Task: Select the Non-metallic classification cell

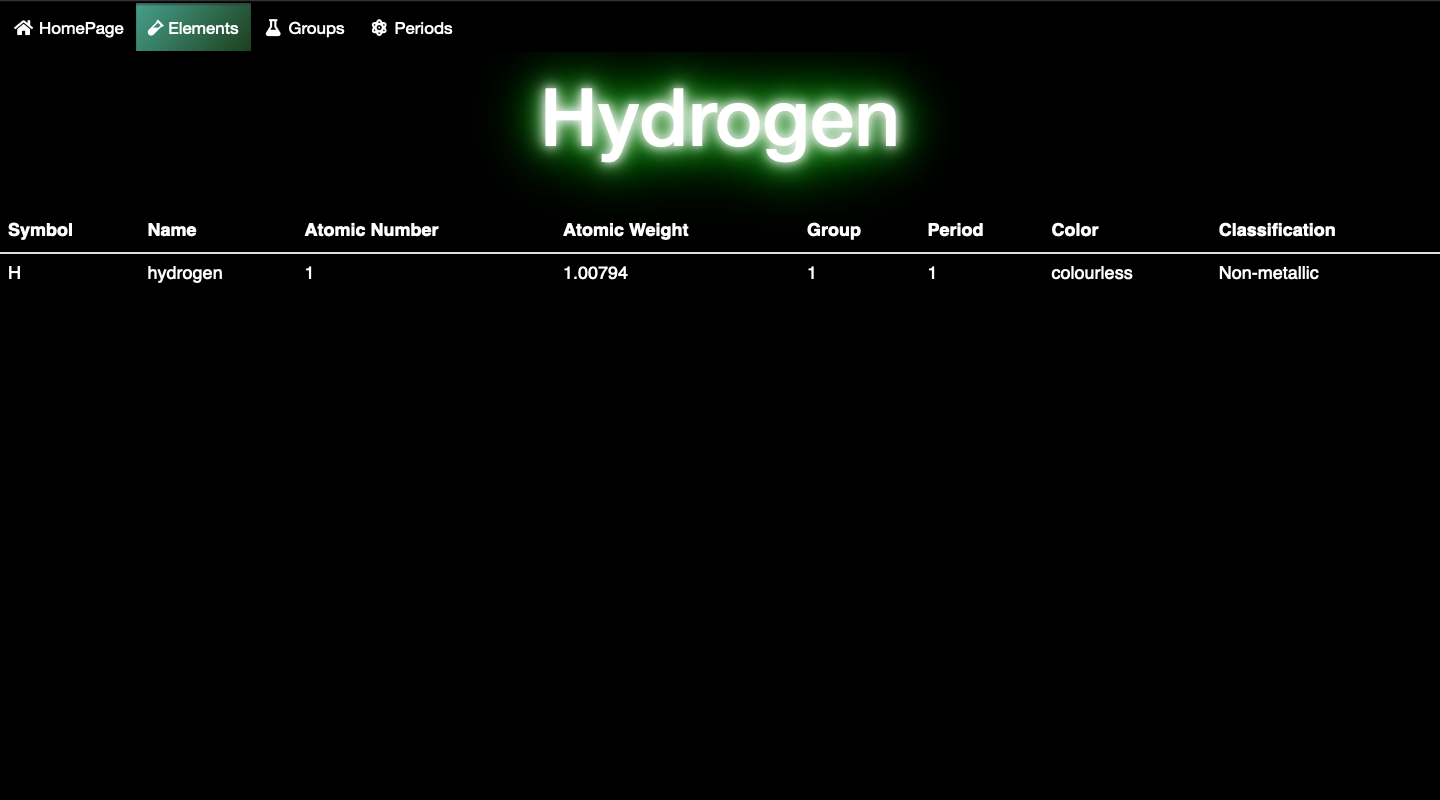Action: (1268, 273)
